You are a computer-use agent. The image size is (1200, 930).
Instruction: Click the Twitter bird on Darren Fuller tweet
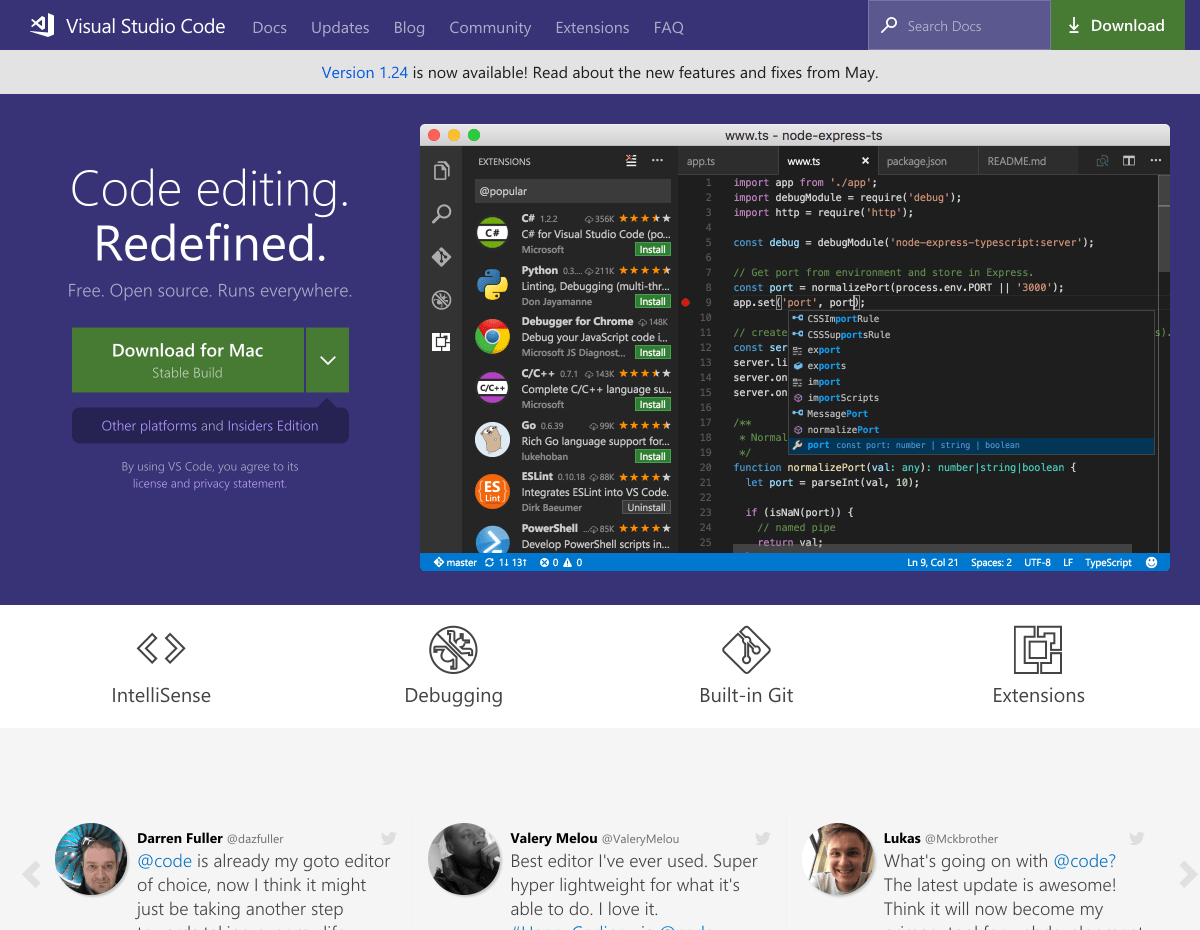point(389,838)
